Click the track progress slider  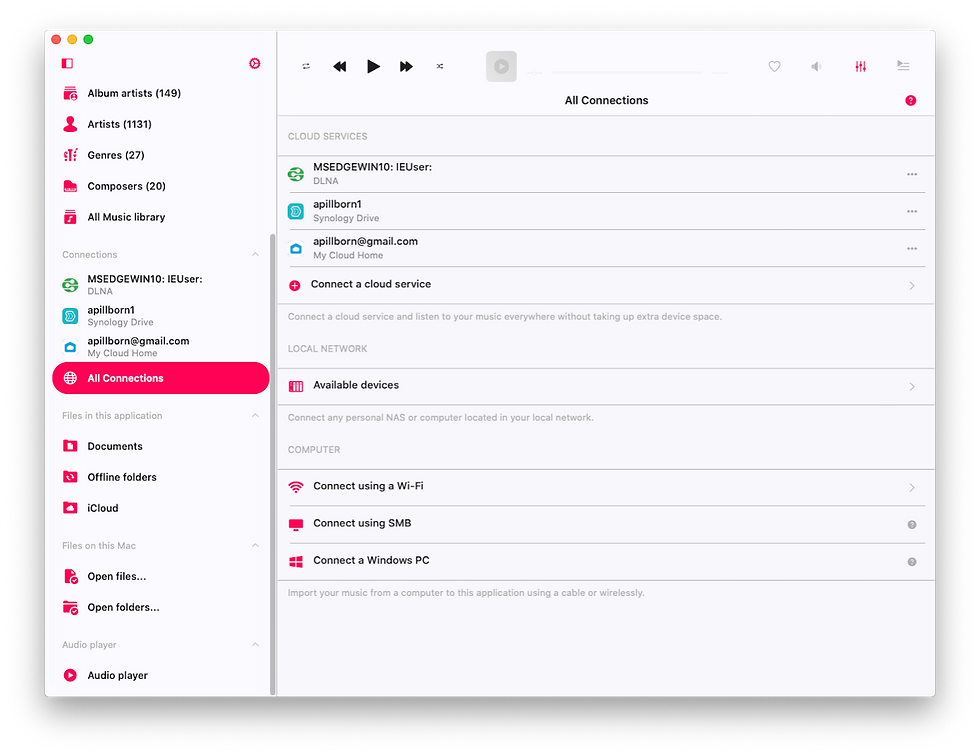[628, 72]
